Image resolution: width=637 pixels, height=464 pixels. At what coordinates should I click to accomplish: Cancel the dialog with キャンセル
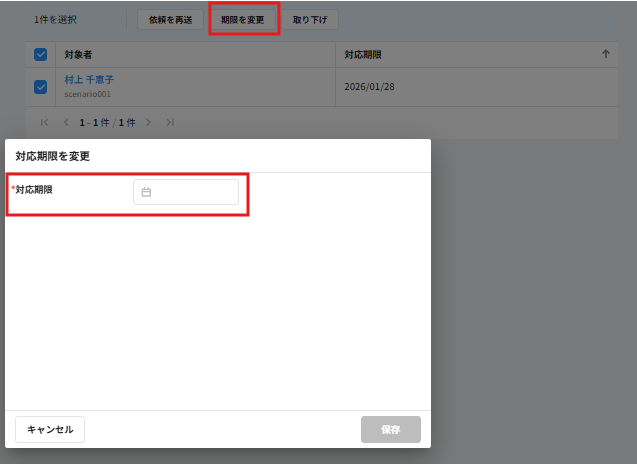coord(50,429)
